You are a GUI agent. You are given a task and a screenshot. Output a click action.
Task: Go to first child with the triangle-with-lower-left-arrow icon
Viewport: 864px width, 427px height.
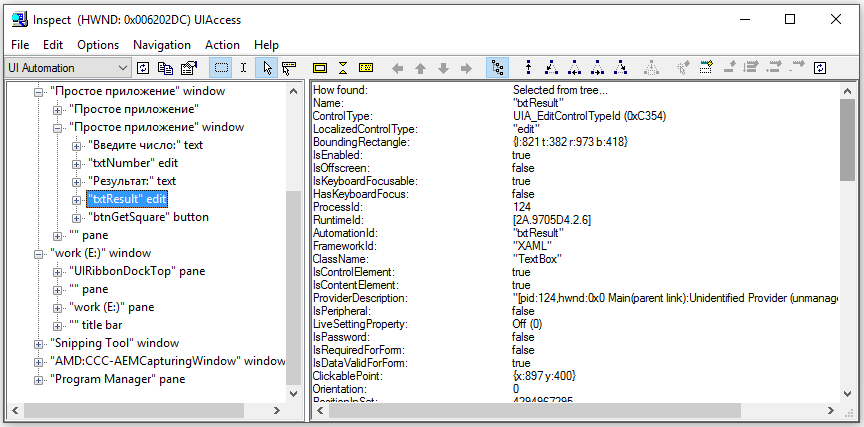552,68
